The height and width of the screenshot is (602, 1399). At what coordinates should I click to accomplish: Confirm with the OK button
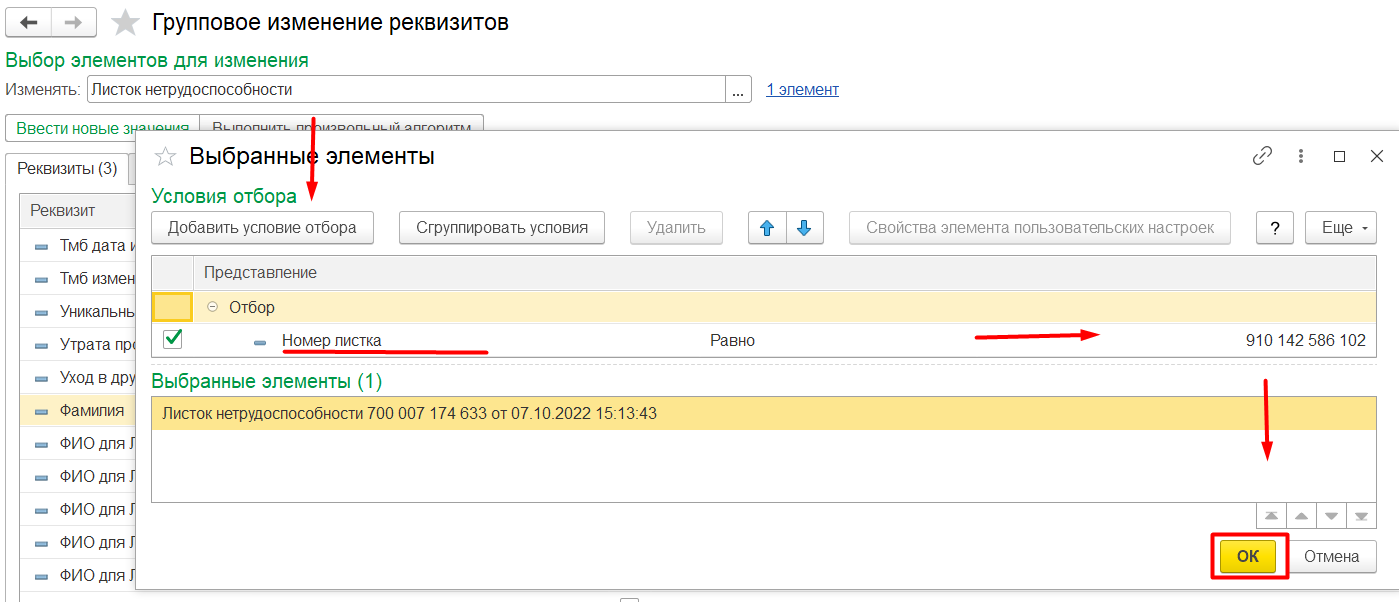(1247, 556)
